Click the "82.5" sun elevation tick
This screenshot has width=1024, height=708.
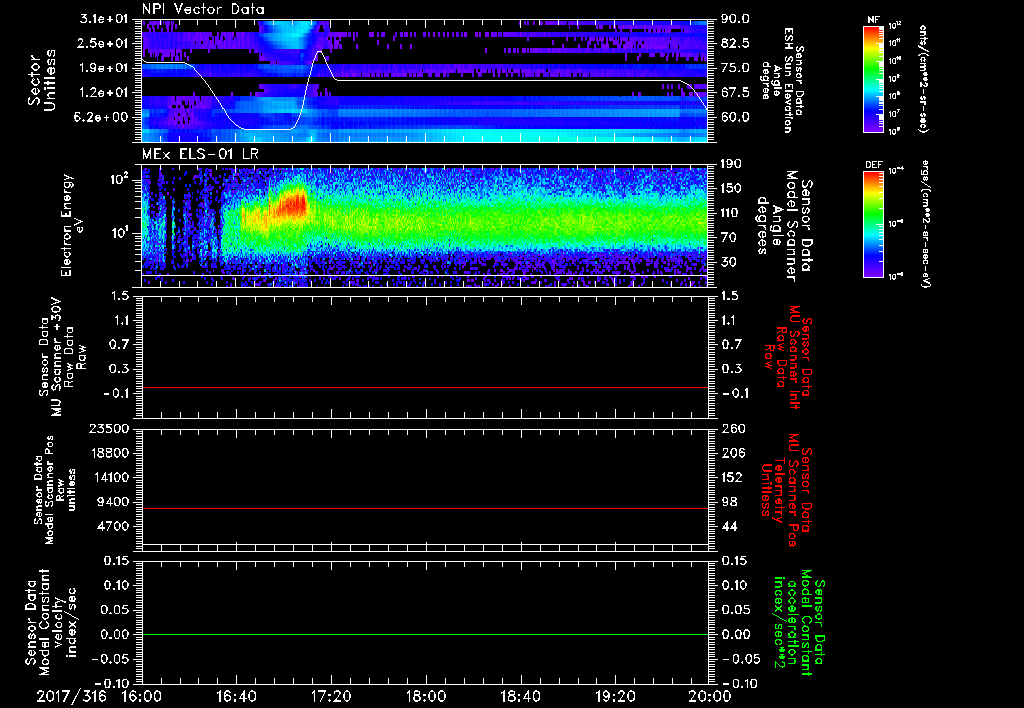coord(735,43)
